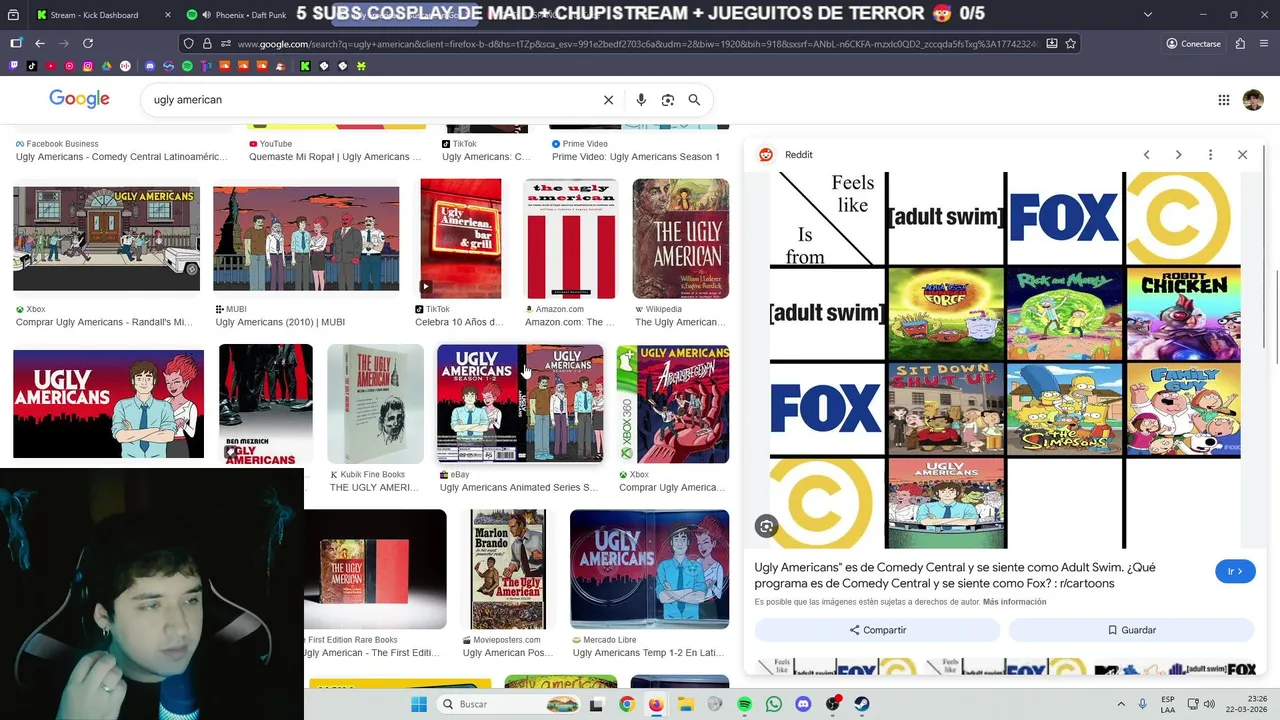Clear the Google search box text
This screenshot has width=1280, height=720.
point(608,100)
